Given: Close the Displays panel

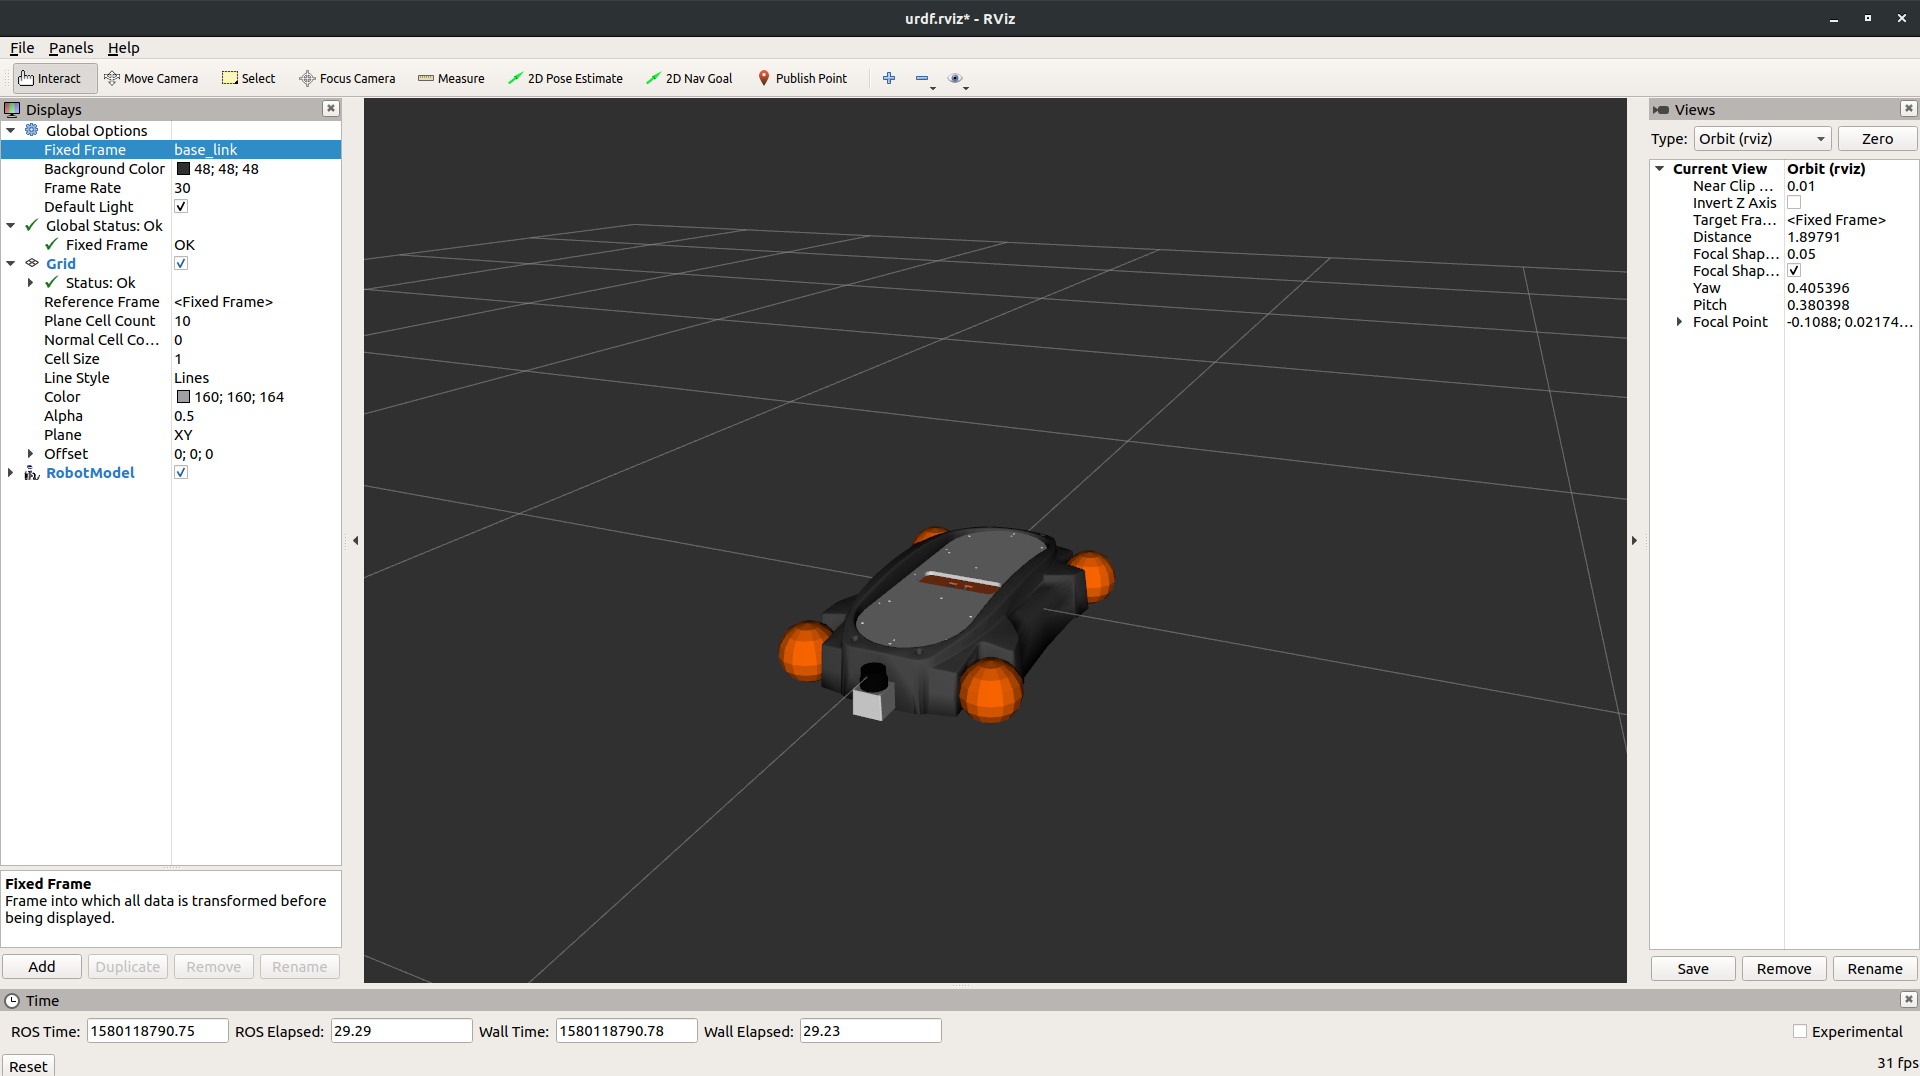Looking at the screenshot, I should [331, 108].
